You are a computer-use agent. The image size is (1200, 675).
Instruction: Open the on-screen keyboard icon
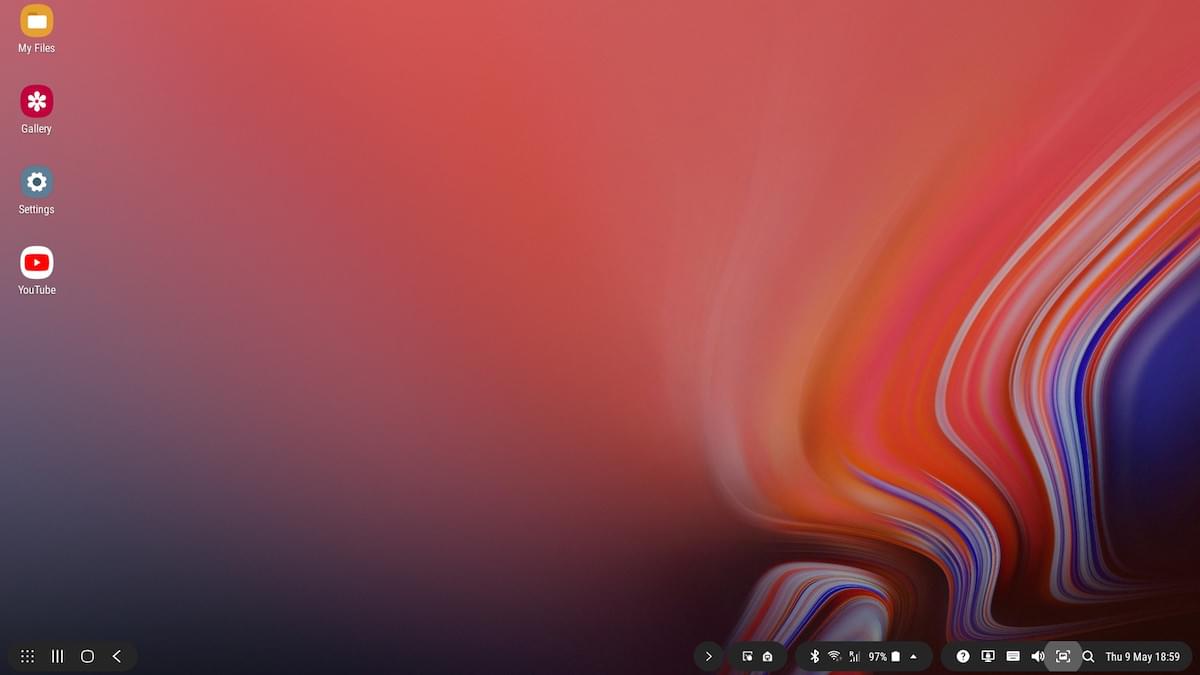1013,656
